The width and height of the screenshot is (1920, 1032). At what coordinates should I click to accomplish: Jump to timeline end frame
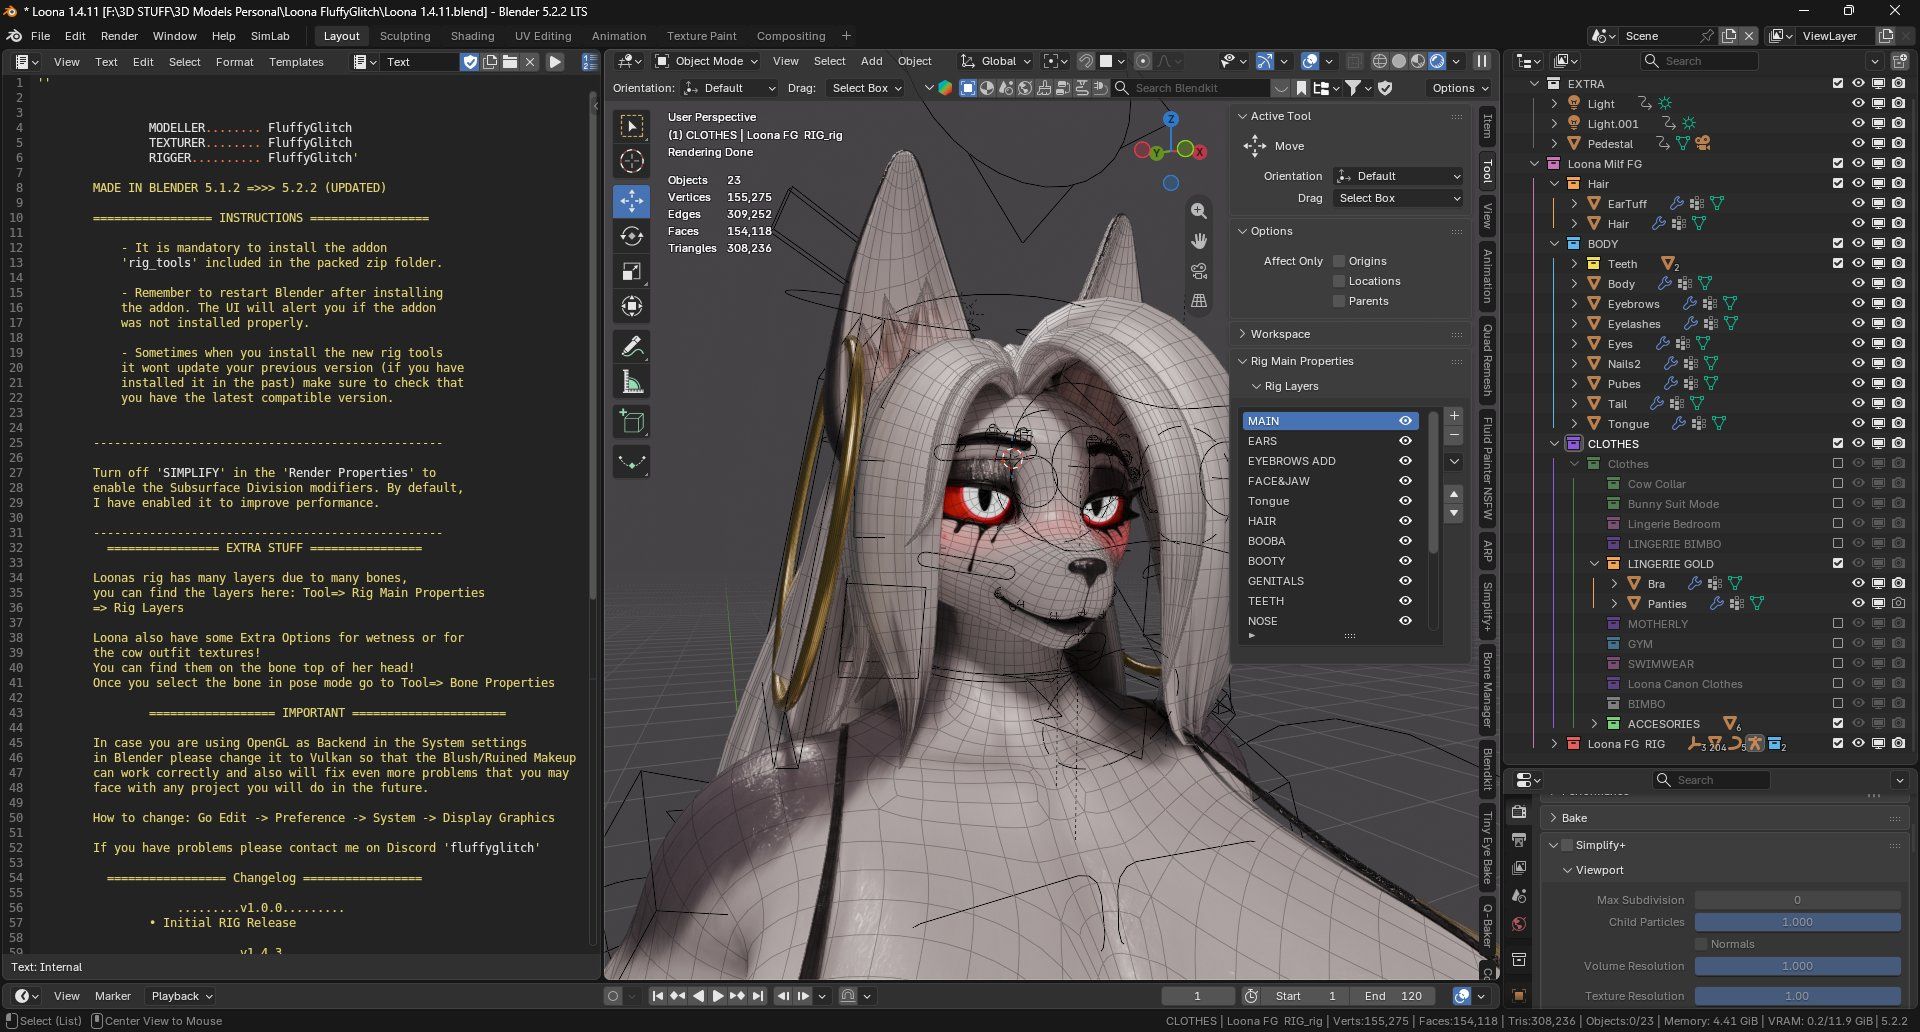point(758,996)
